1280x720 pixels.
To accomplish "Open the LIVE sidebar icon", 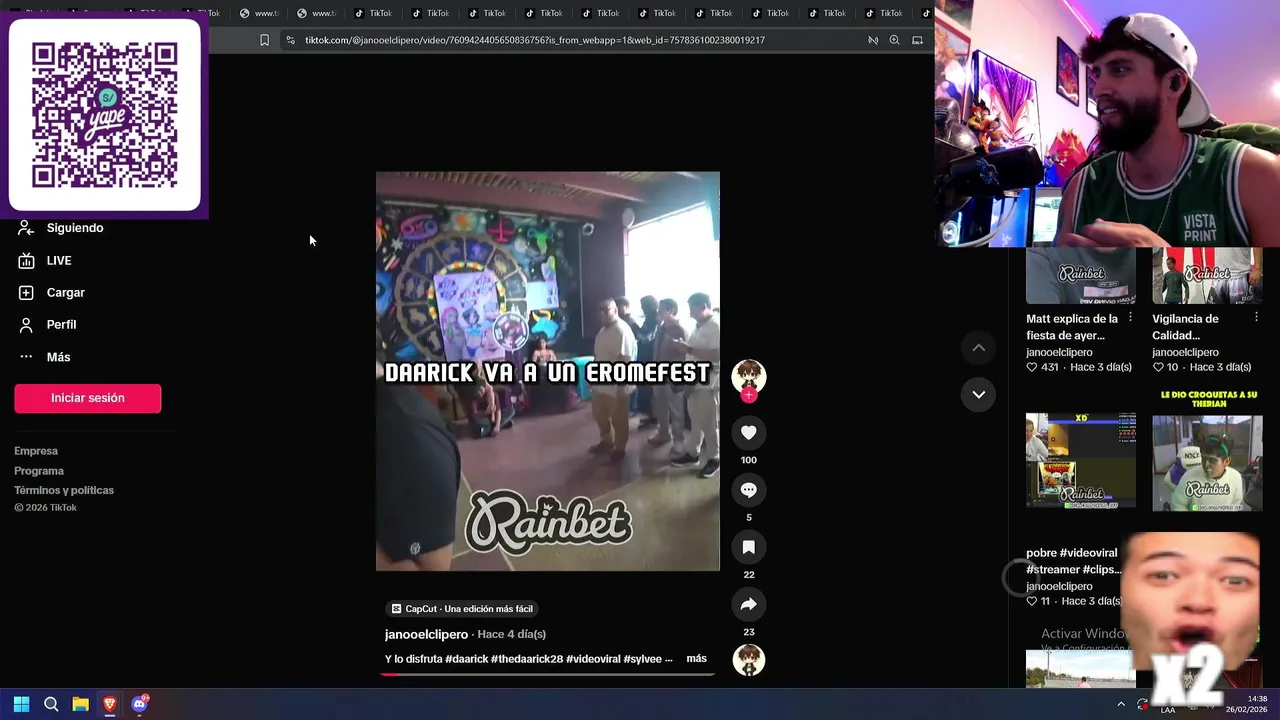I will pyautogui.click(x=26, y=261).
